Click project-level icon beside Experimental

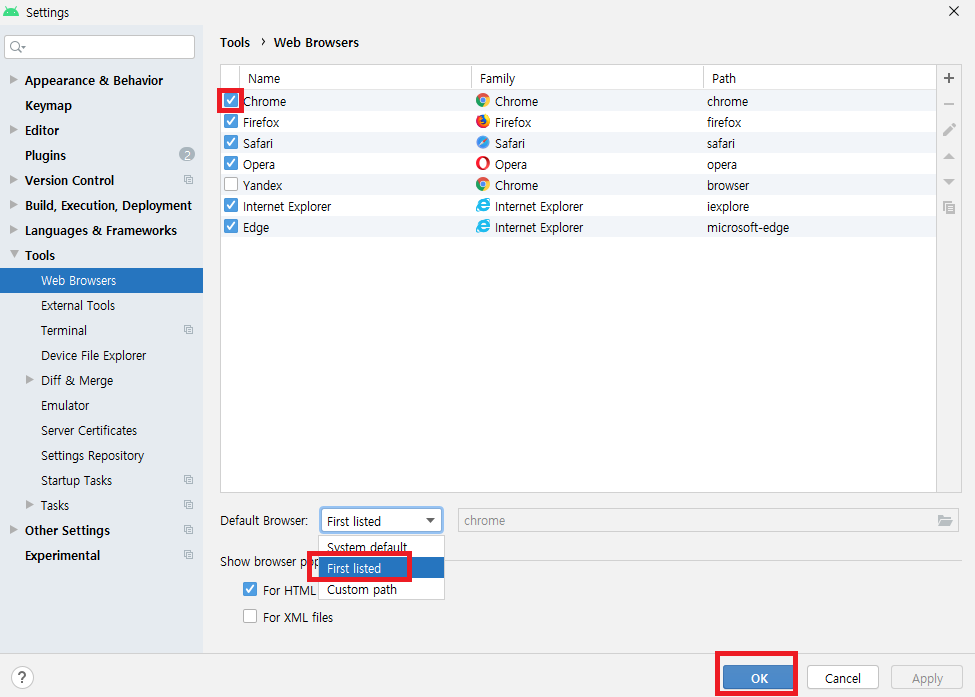pos(188,555)
